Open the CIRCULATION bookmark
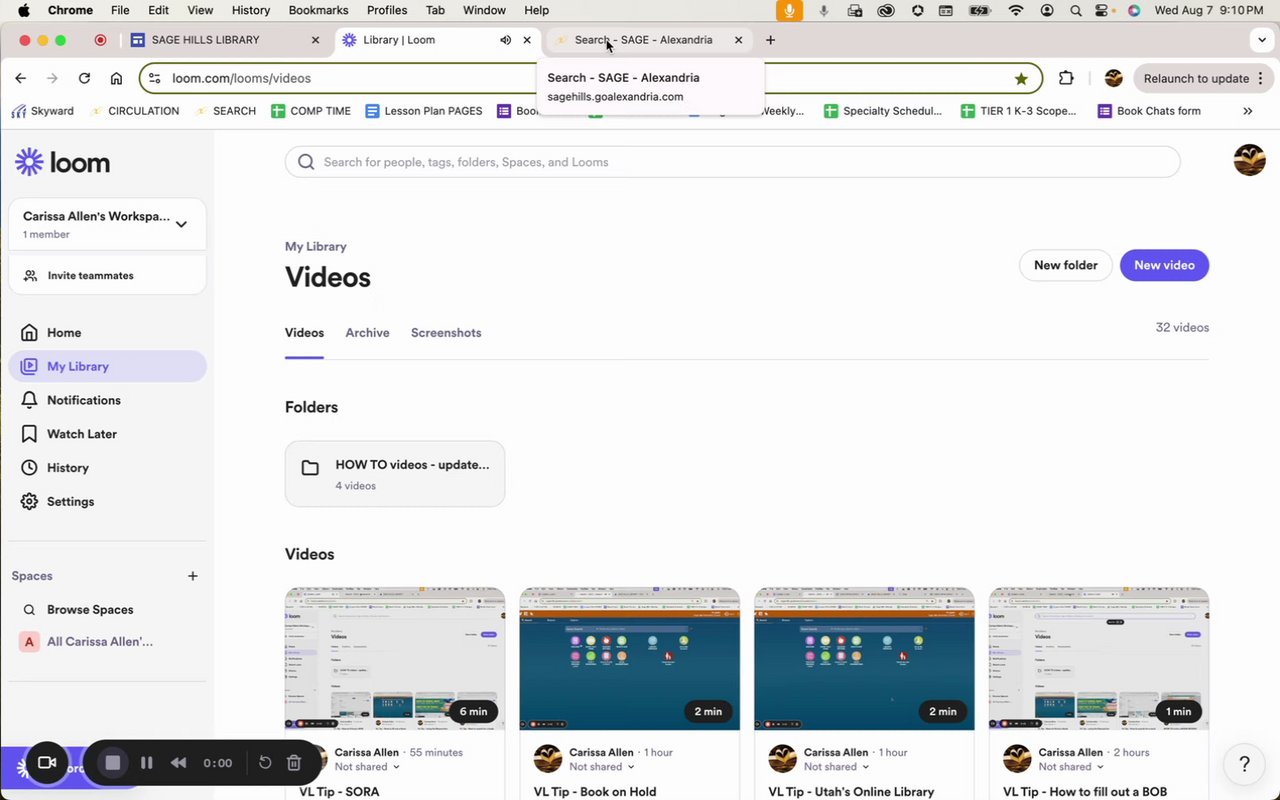This screenshot has width=1280, height=800. click(134, 111)
